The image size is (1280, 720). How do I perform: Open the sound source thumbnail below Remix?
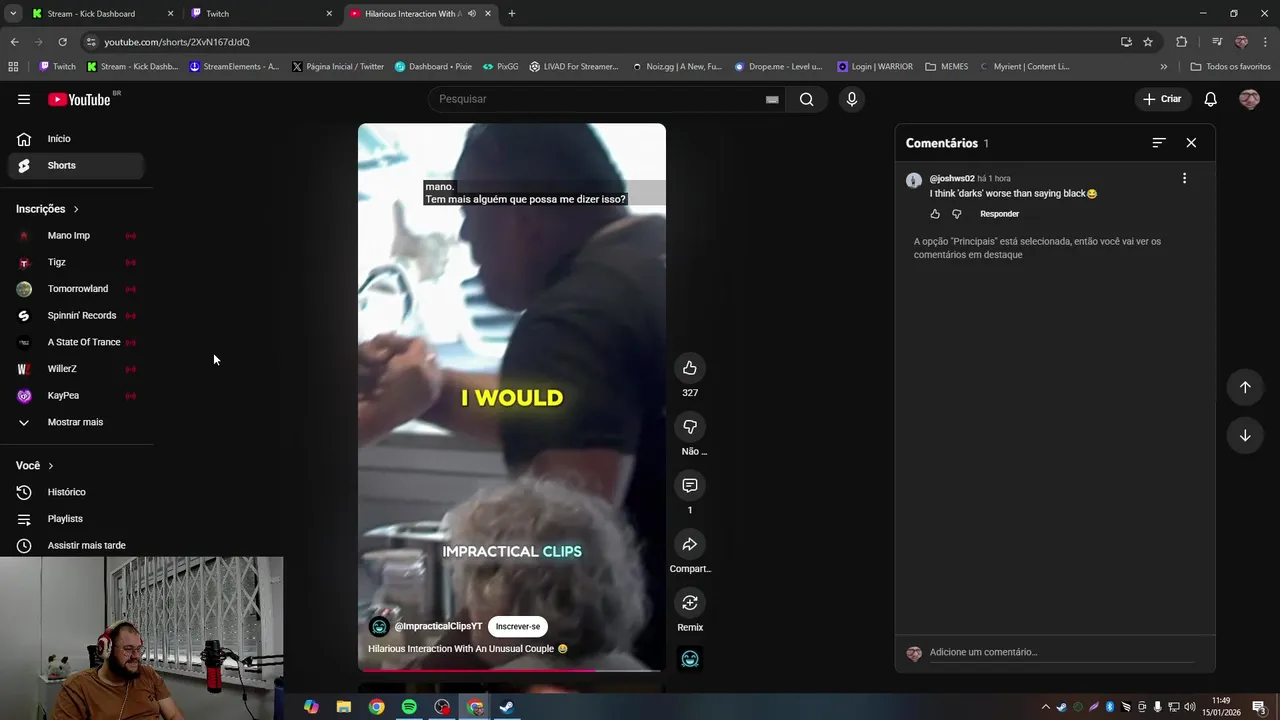690,659
